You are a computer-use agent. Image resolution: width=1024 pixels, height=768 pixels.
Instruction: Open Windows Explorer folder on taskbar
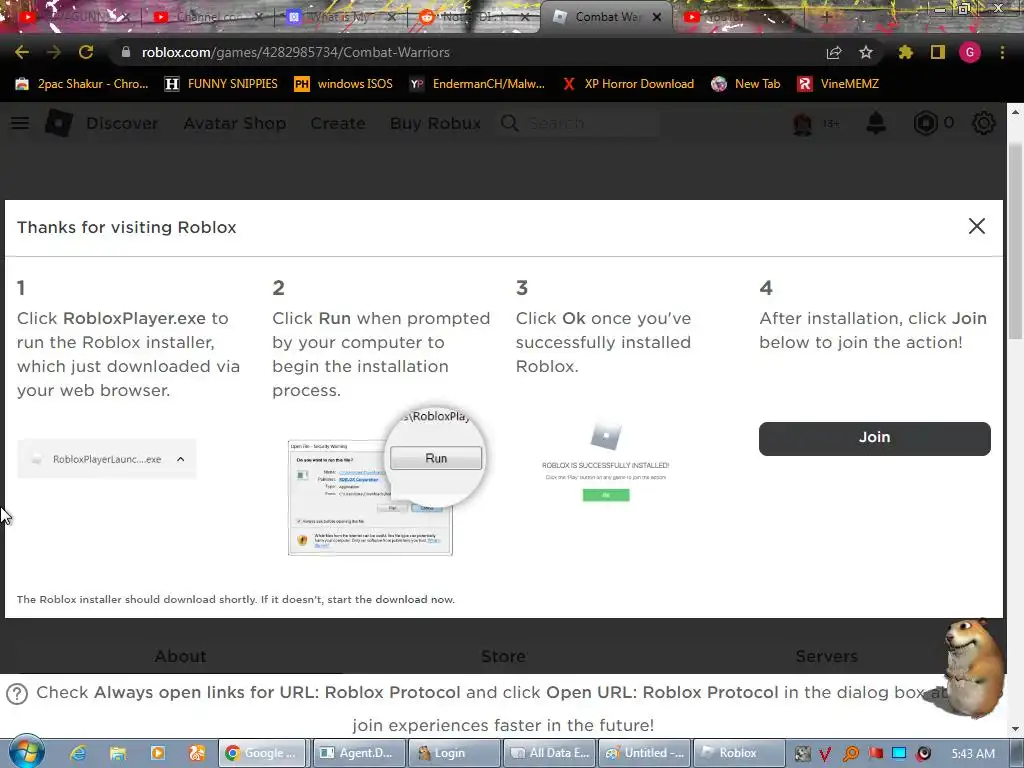pyautogui.click(x=118, y=753)
